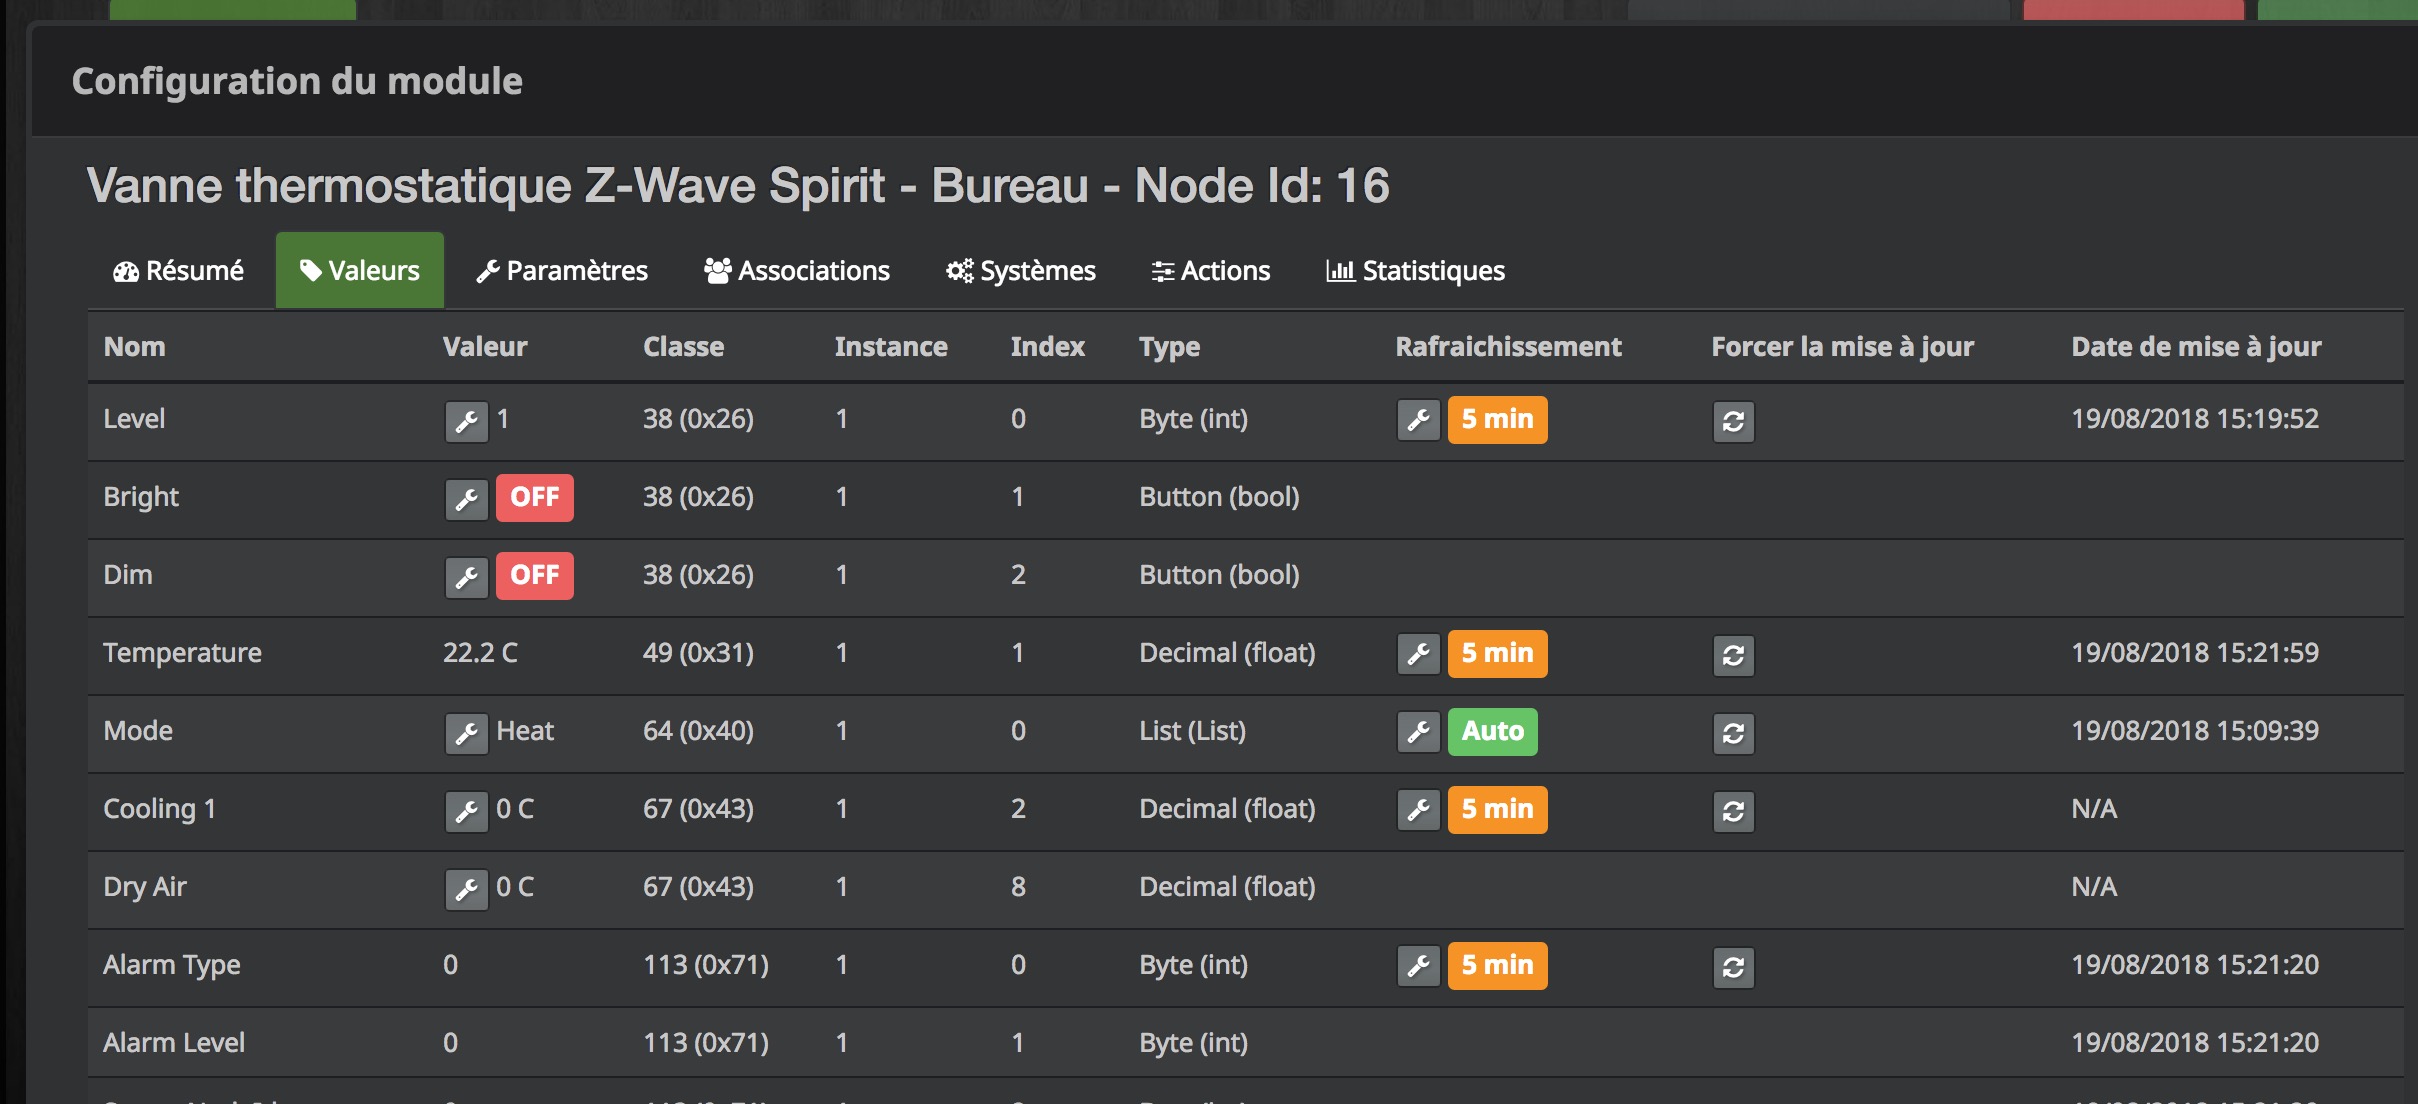Click the Alarm Level row name
The height and width of the screenshot is (1104, 2418).
point(174,1043)
